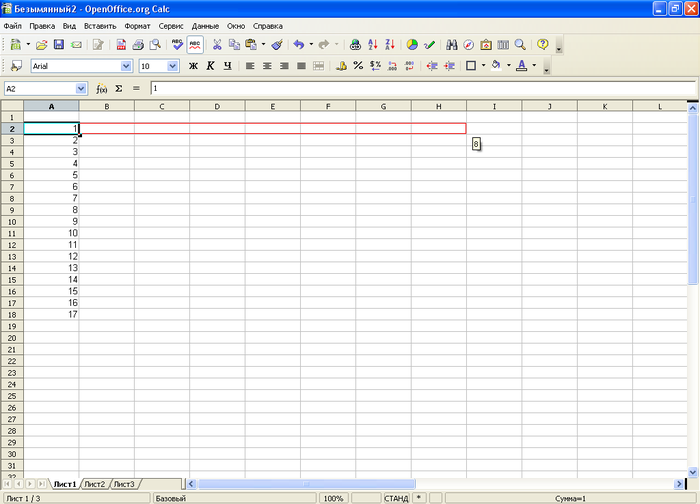Export directly as PDF icon
The width and height of the screenshot is (700, 504).
121,45
